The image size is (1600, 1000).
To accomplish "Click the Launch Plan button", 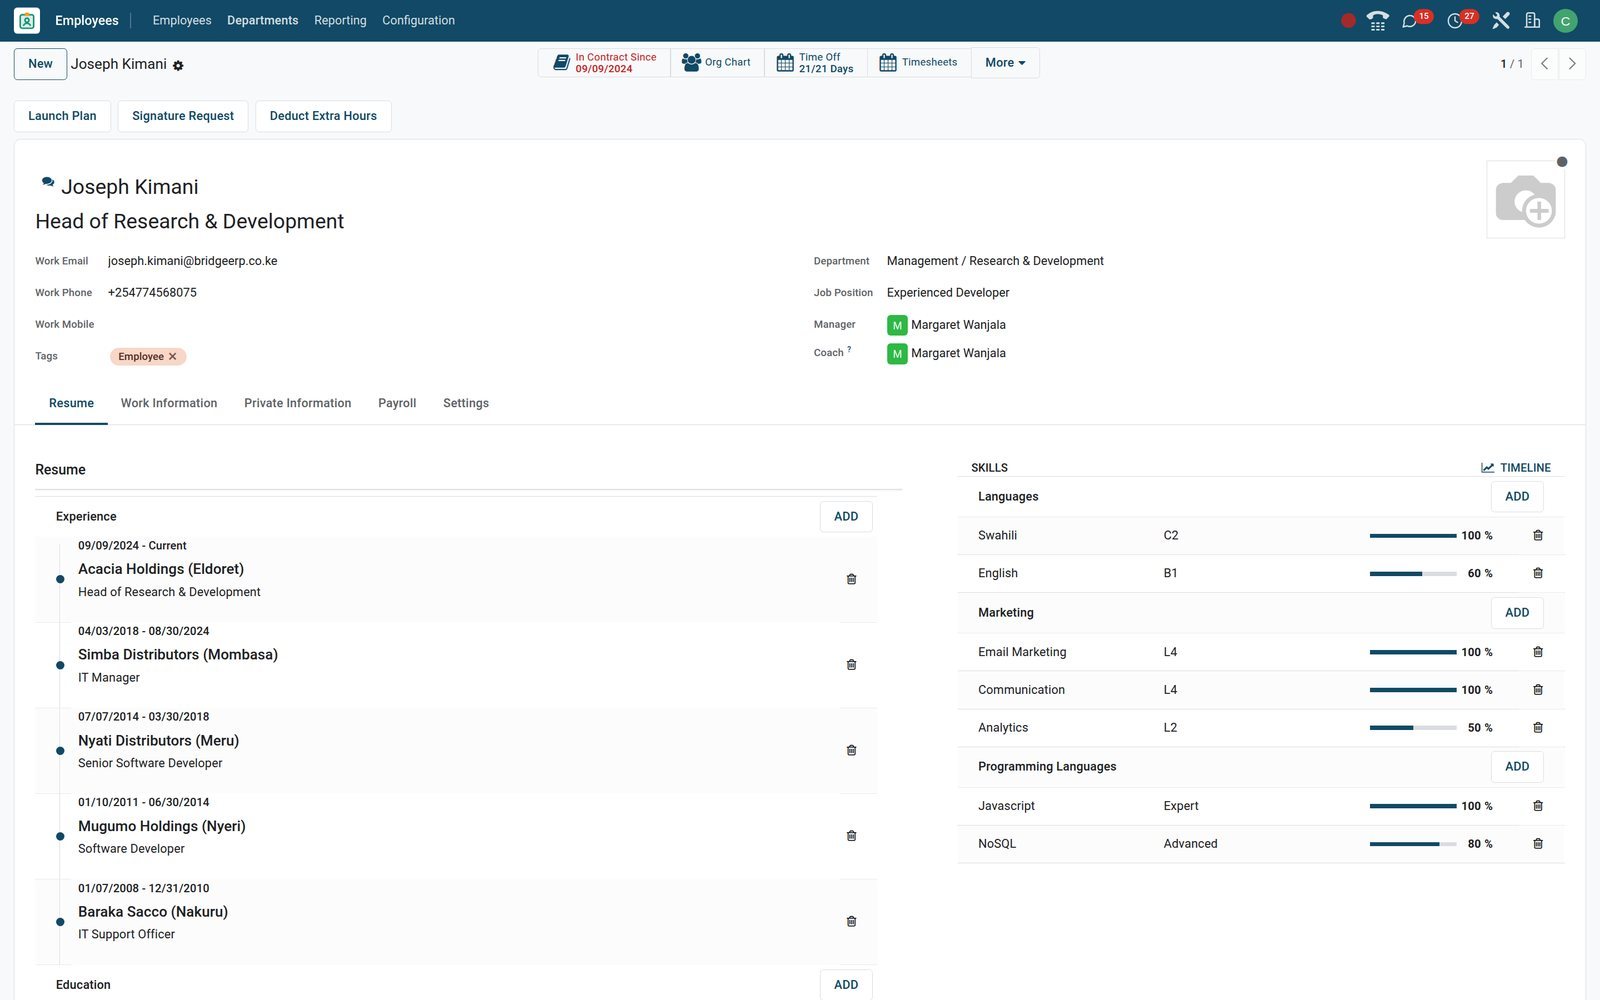I will (62, 116).
